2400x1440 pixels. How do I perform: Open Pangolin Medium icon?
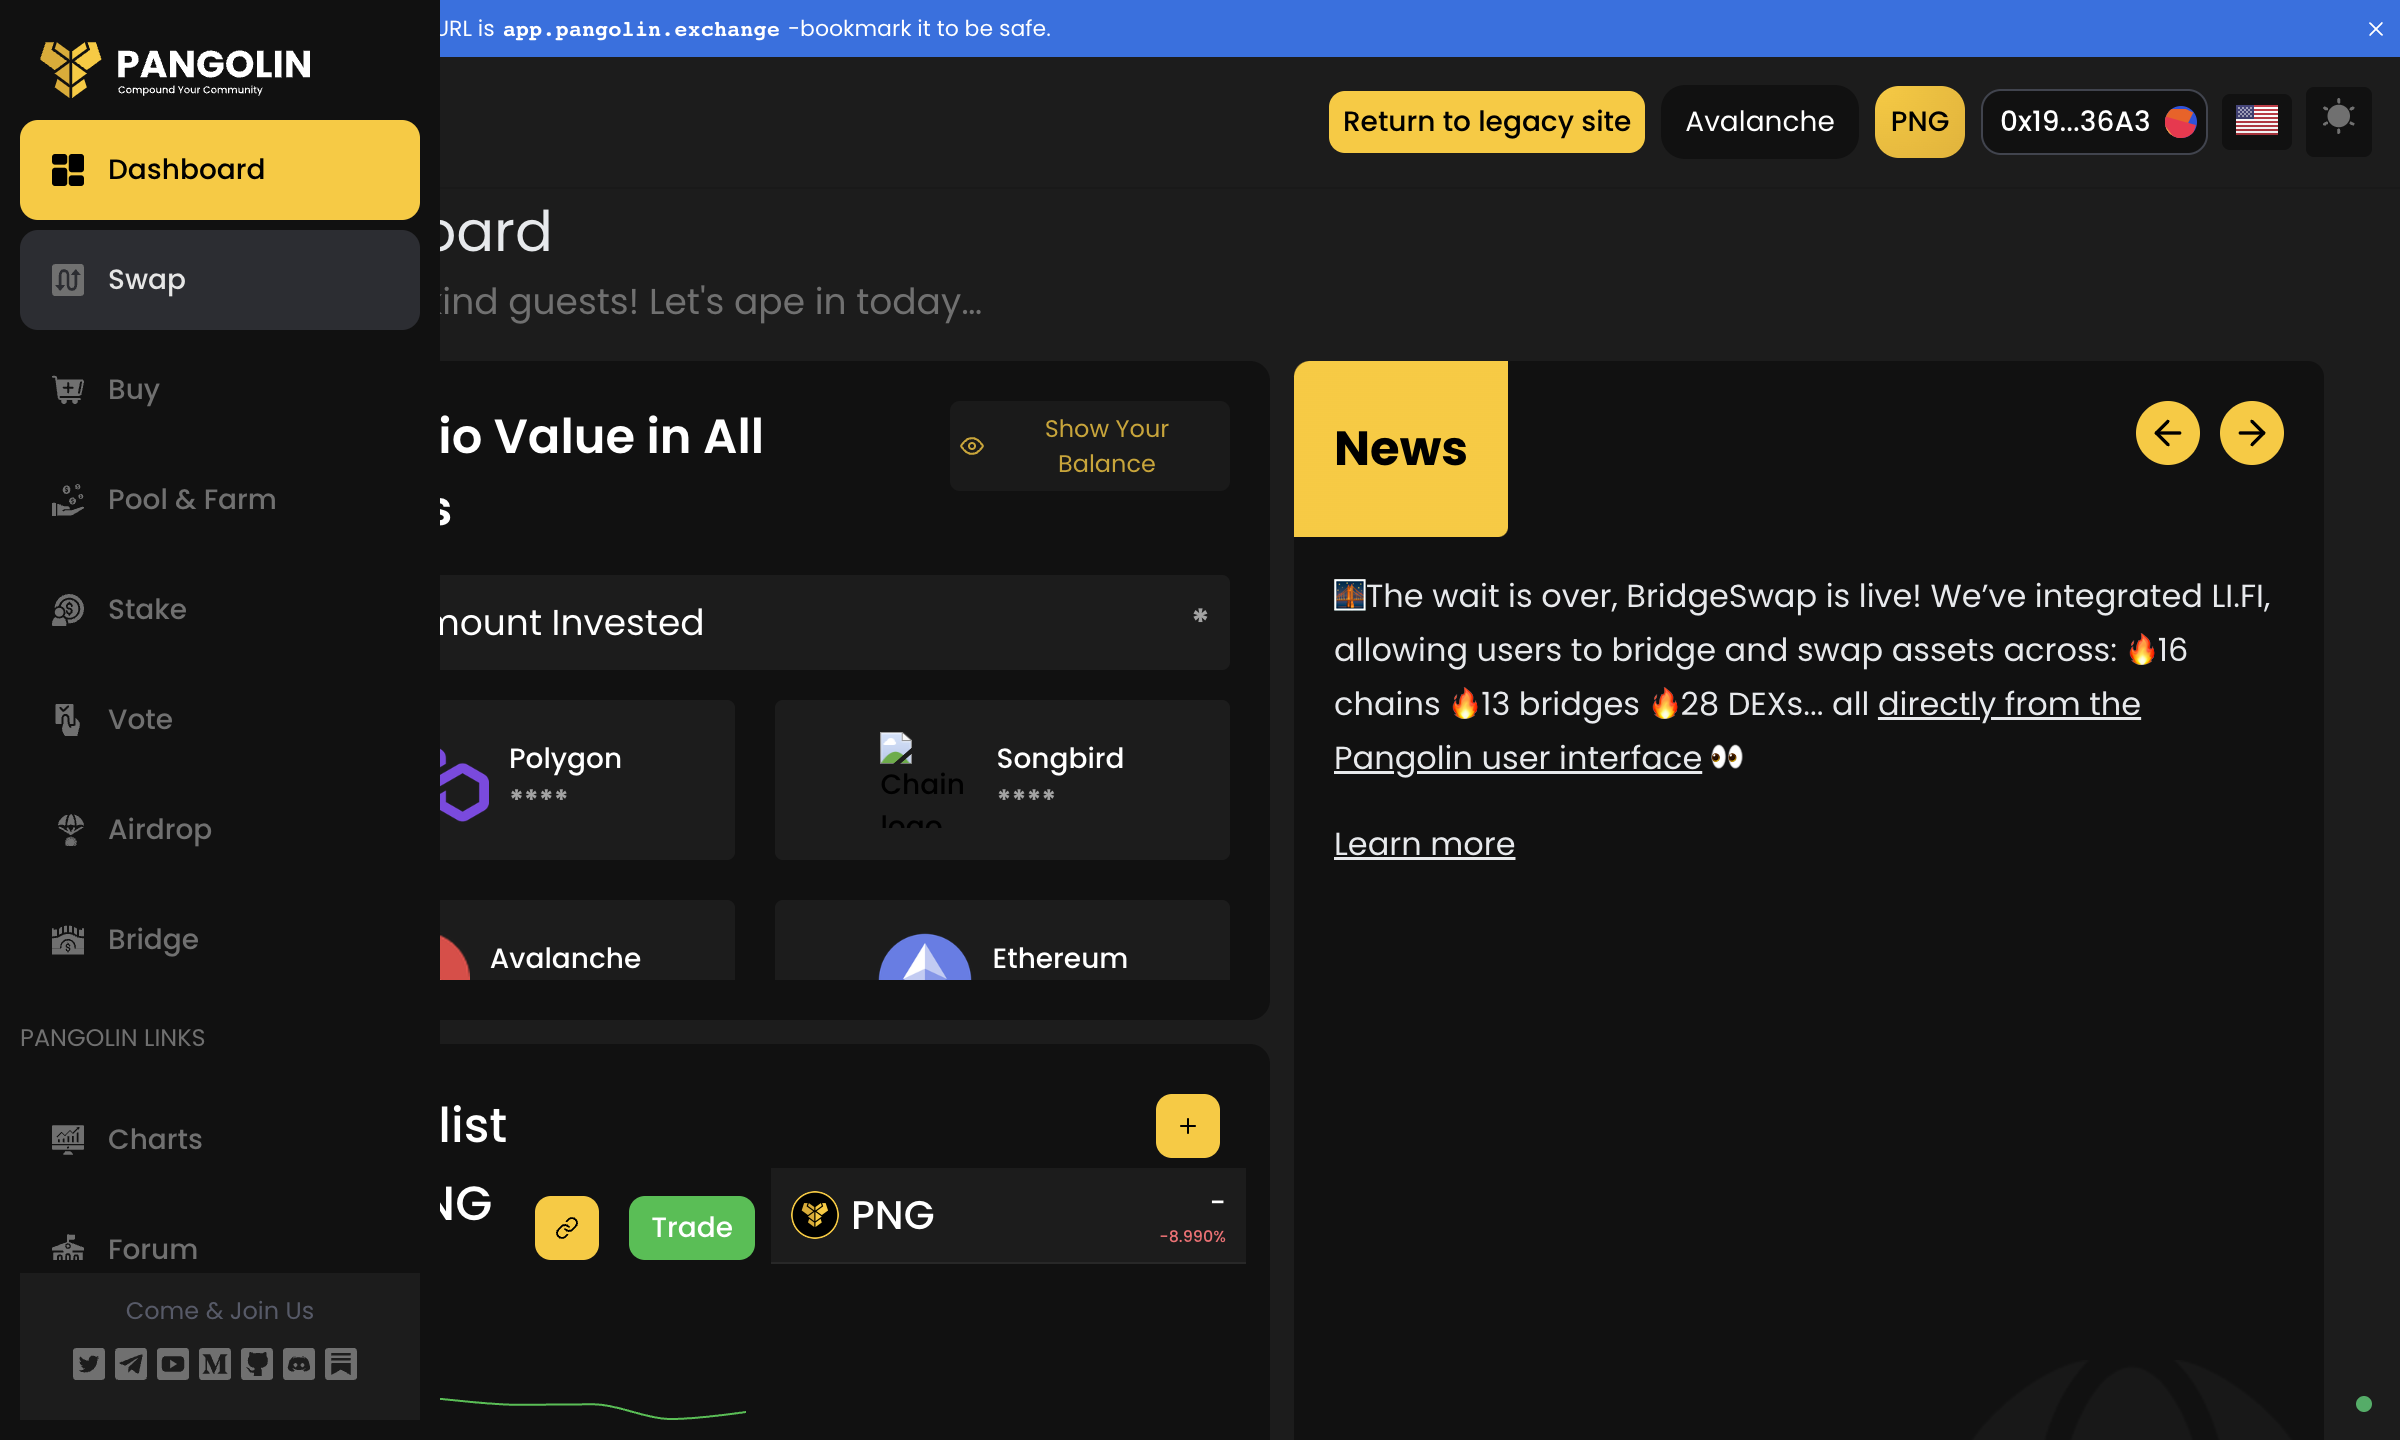pyautogui.click(x=215, y=1364)
